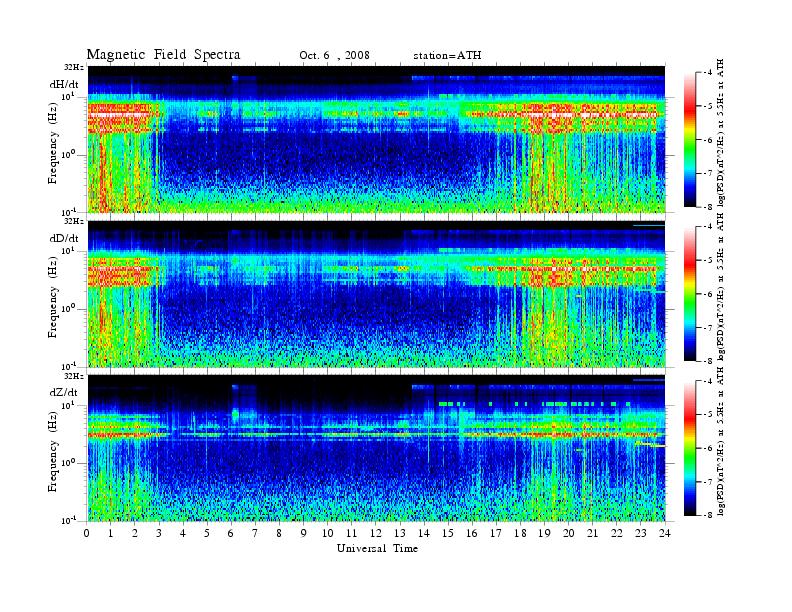This screenshot has height=612, width=792.
Task: Click the dD/dt panel color scale bar
Action: [x=690, y=294]
